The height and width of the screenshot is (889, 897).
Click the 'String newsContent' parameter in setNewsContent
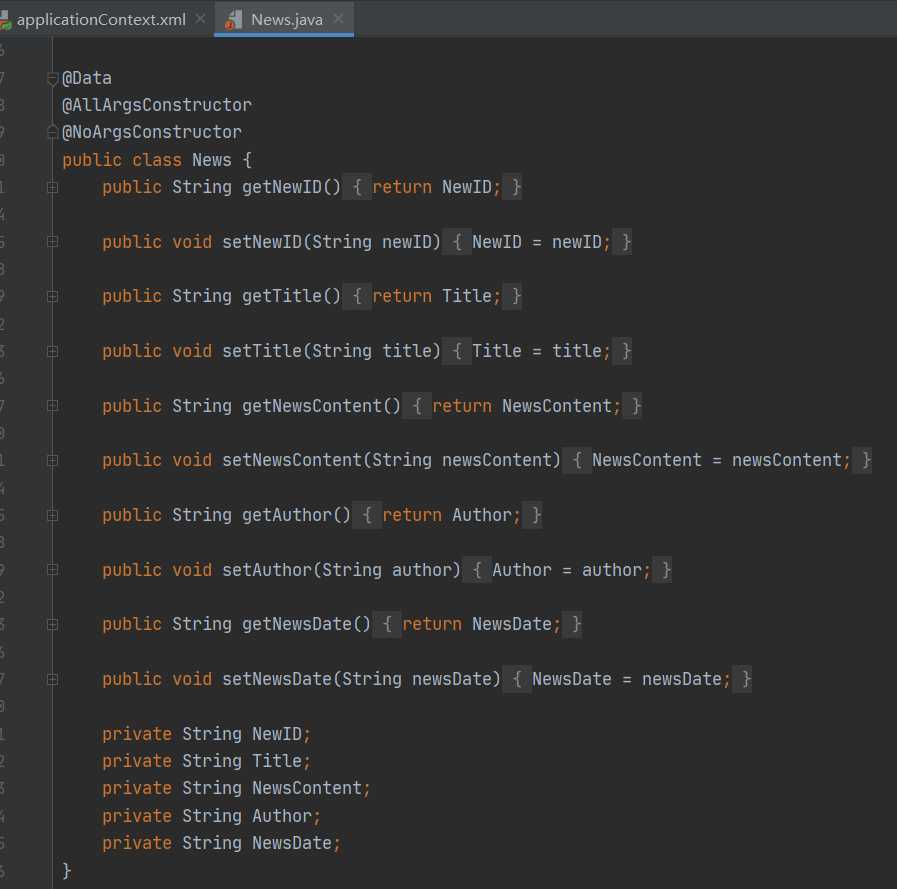tap(462, 461)
